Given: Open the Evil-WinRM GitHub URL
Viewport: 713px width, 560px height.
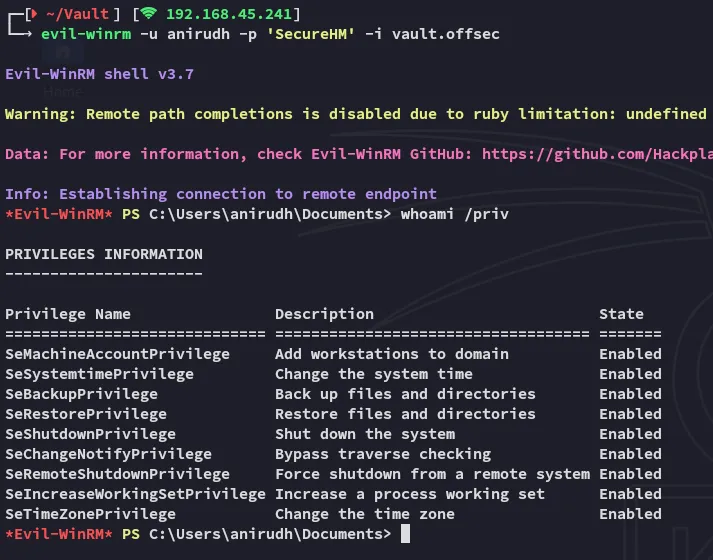Looking at the screenshot, I should coord(597,154).
